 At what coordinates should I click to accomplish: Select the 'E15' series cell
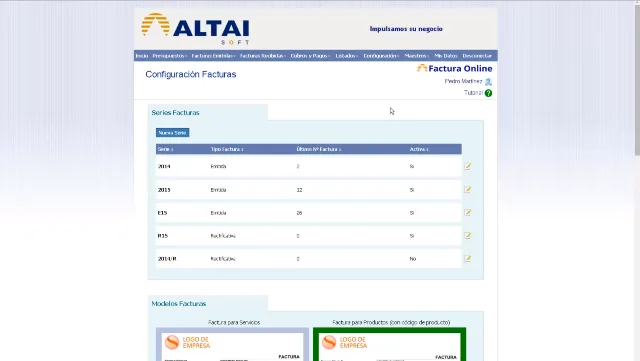(x=162, y=213)
